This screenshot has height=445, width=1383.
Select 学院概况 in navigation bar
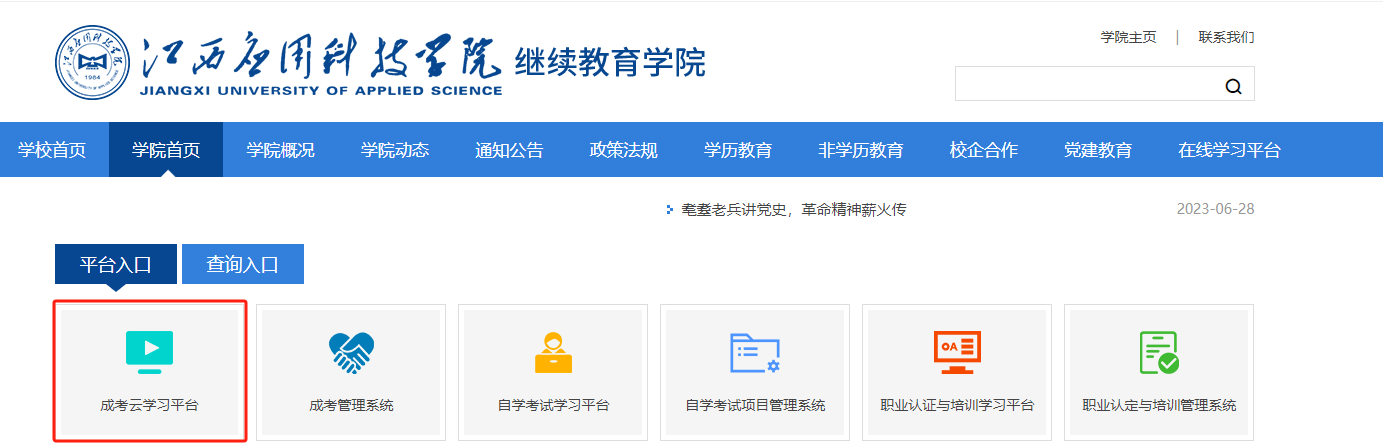(x=280, y=150)
